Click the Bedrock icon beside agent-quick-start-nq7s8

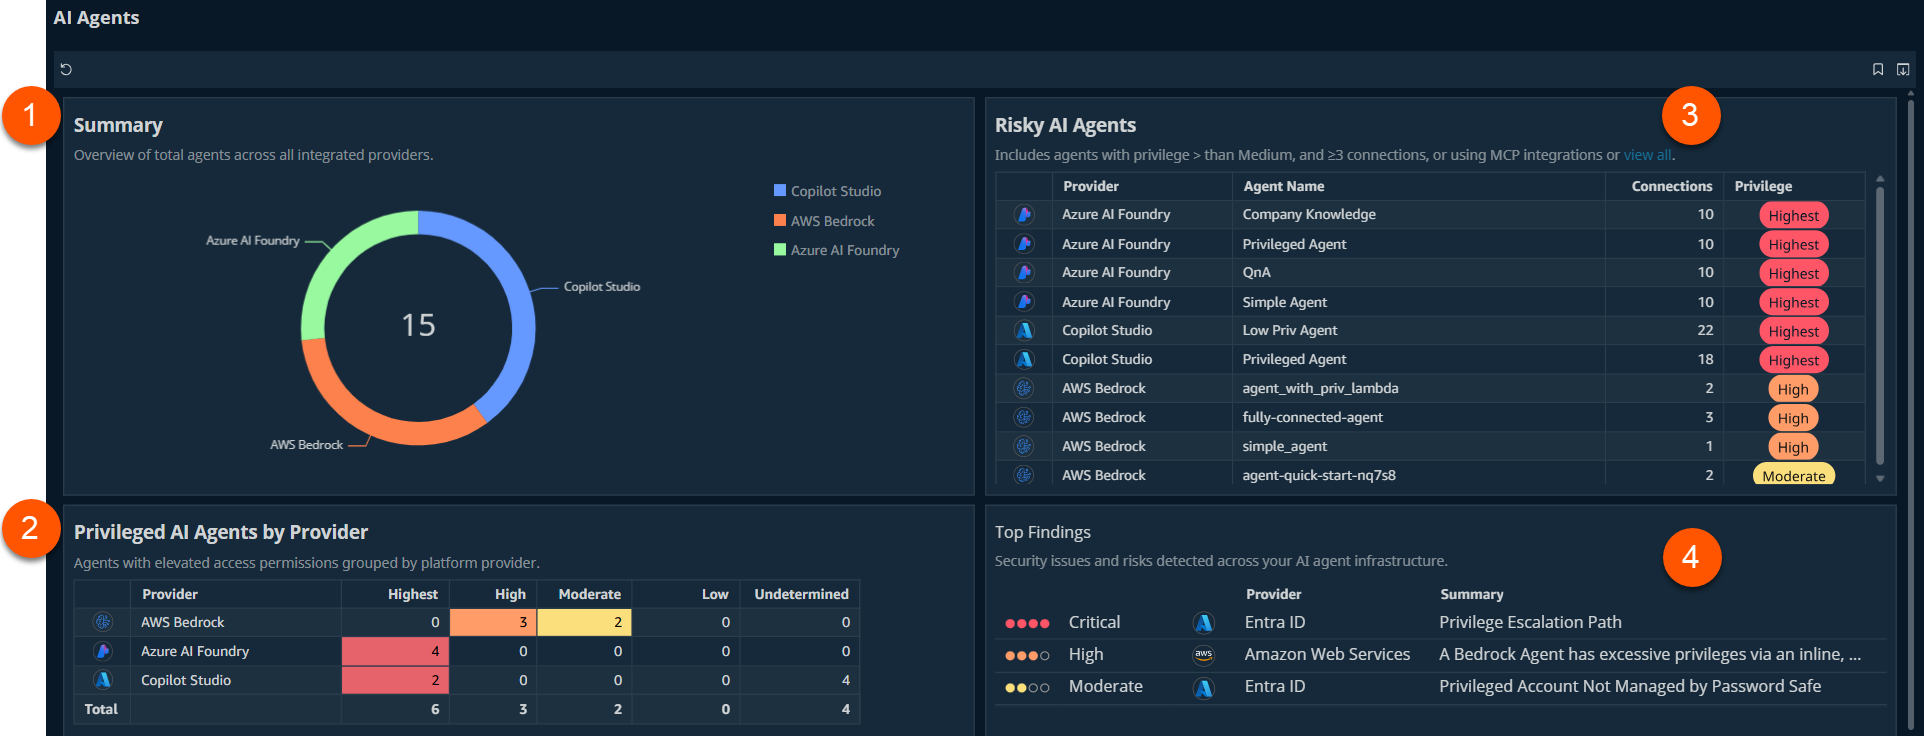tap(1024, 475)
